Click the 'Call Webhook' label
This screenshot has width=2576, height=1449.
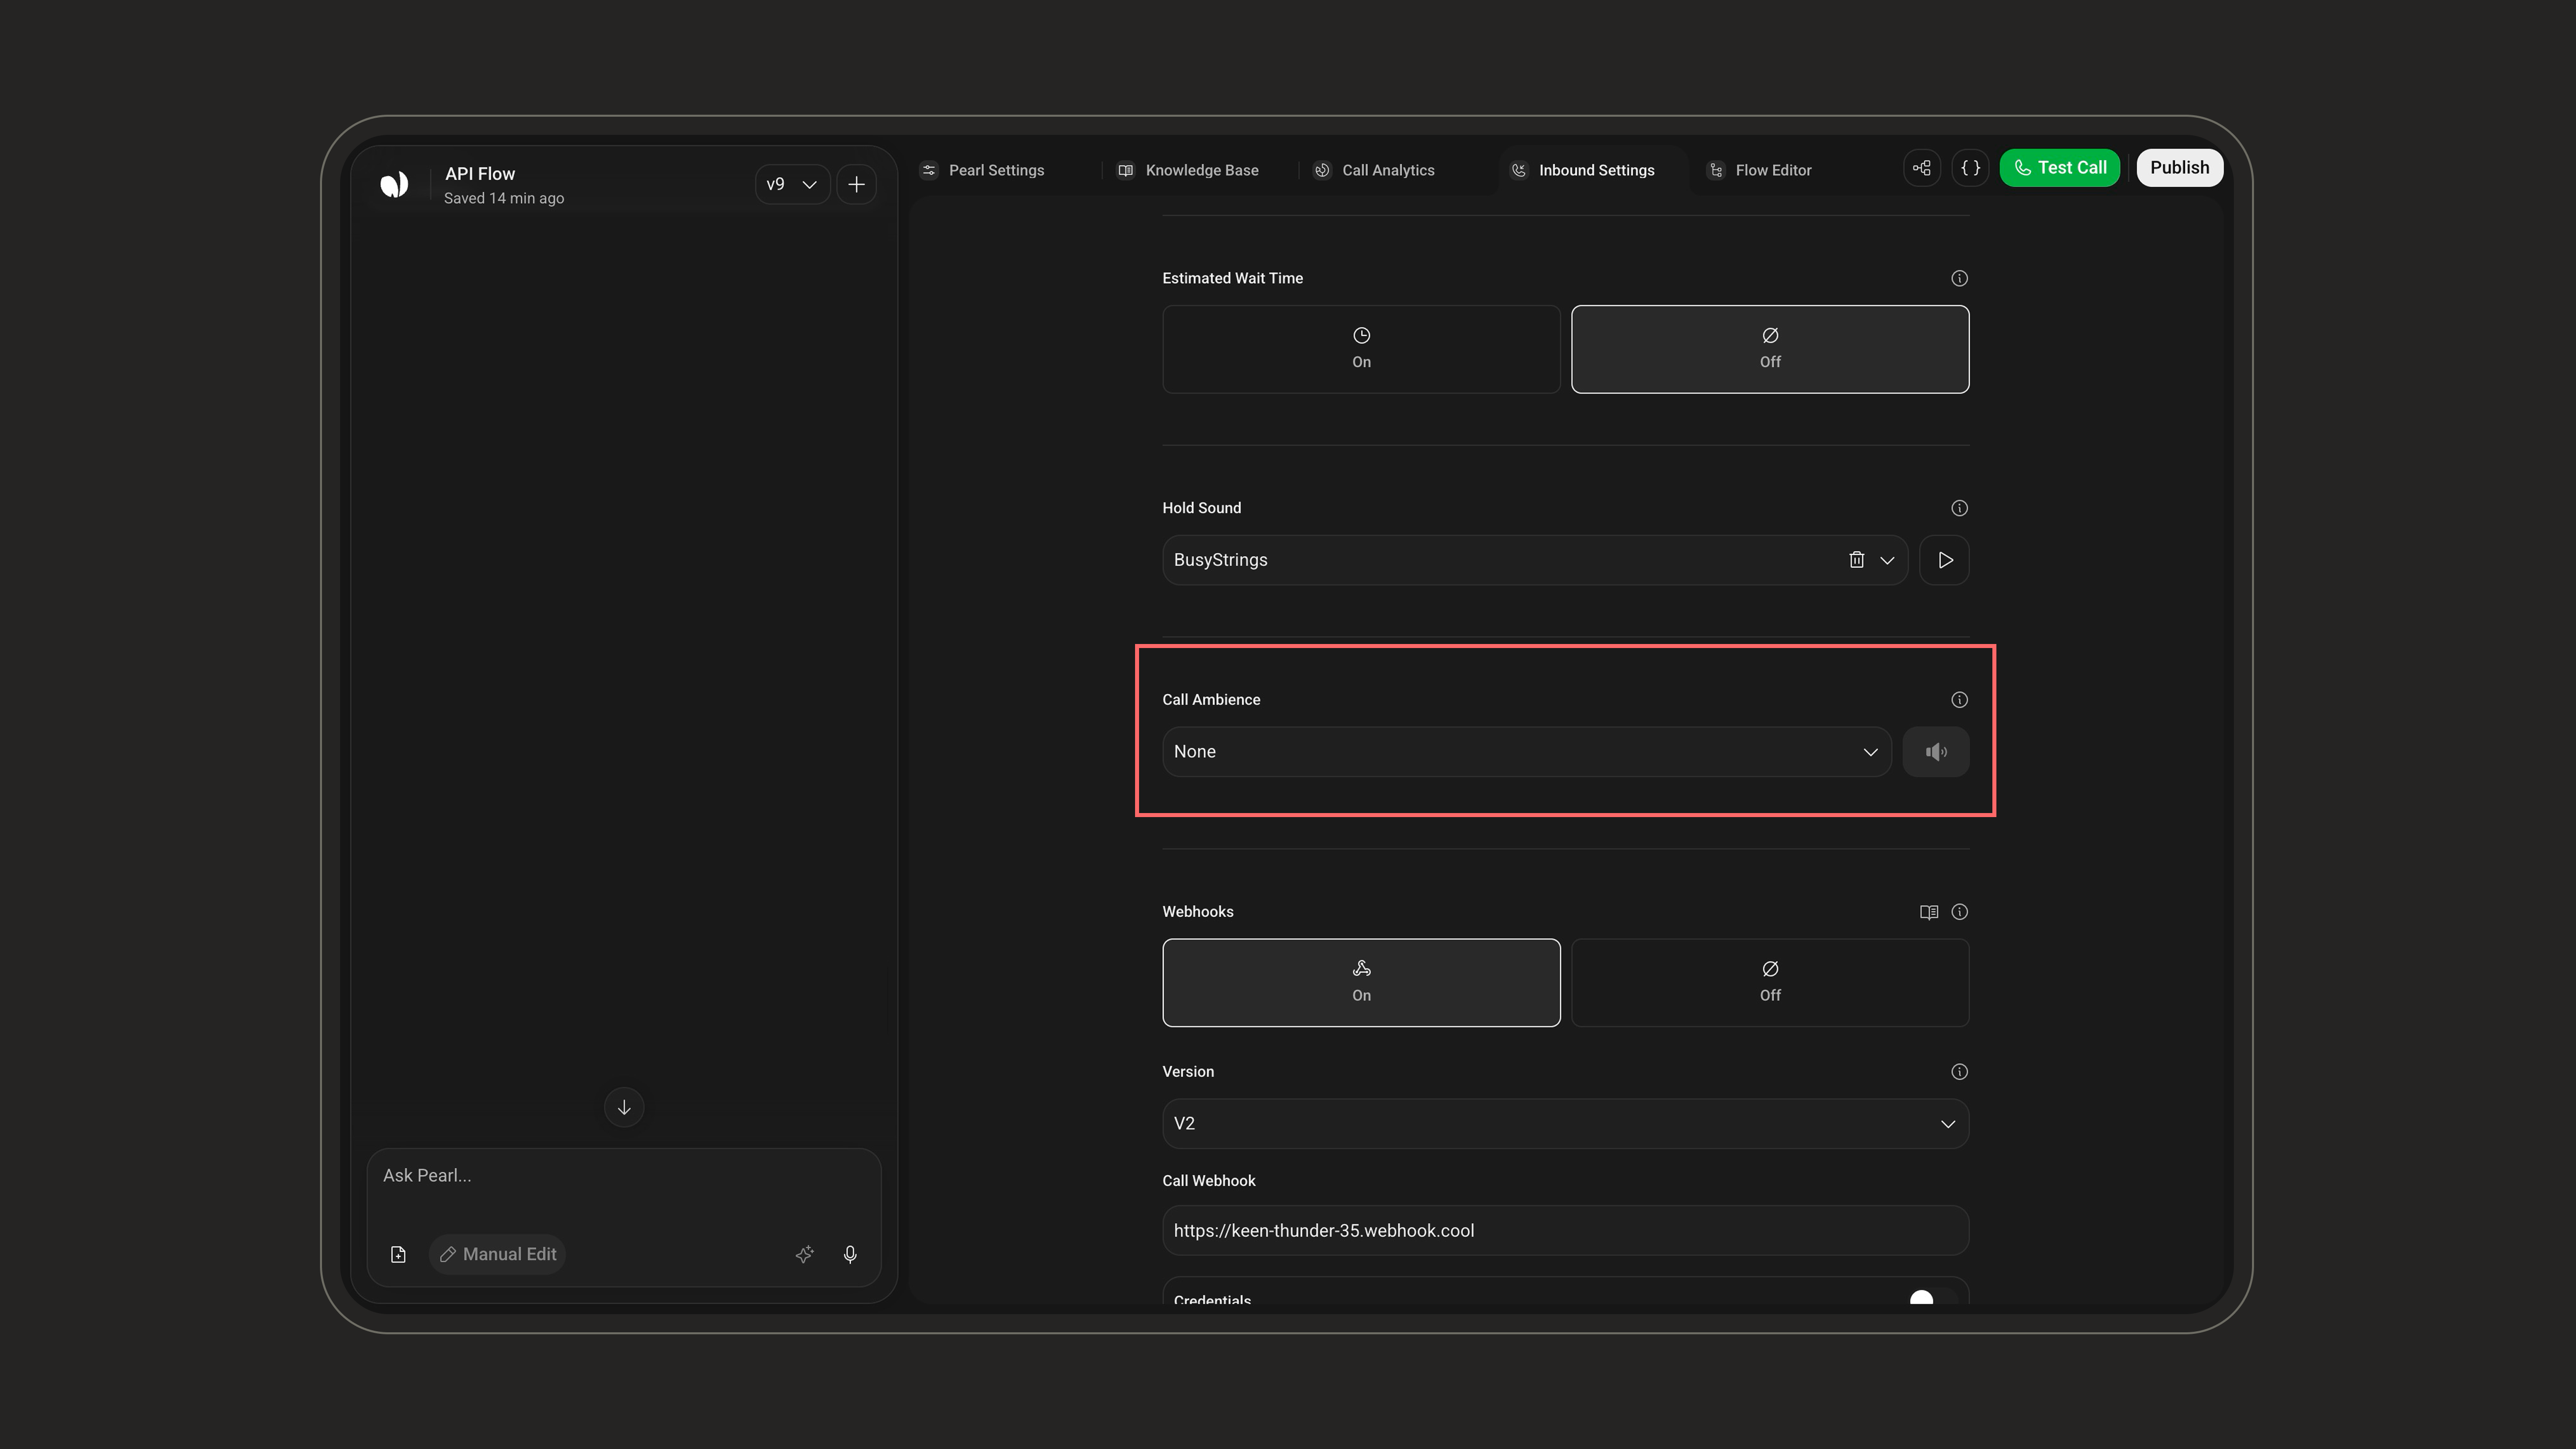[x=1208, y=1181]
